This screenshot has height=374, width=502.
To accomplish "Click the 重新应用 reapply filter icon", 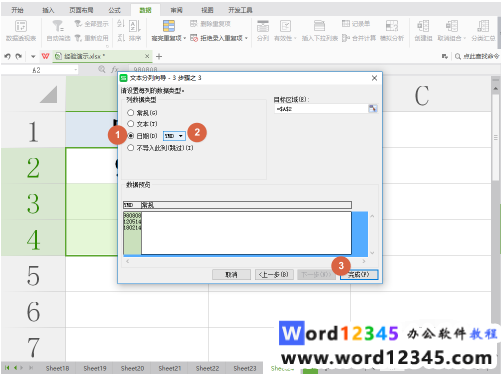I will coord(78,38).
